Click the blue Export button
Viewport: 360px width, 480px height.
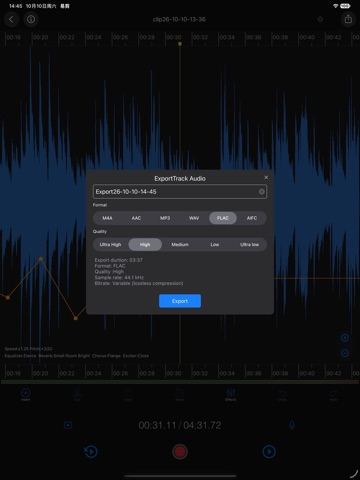click(180, 301)
